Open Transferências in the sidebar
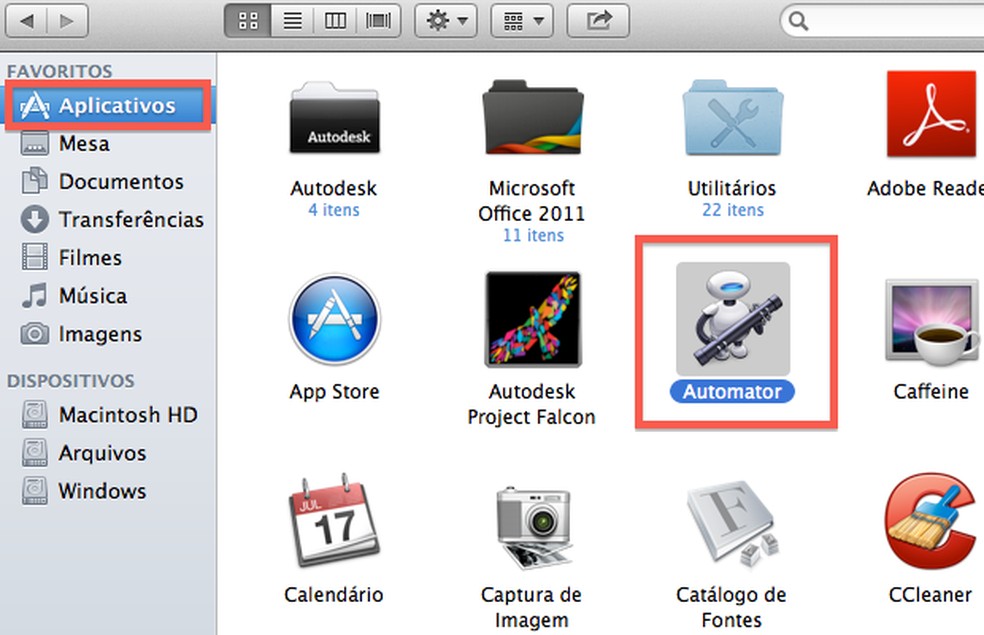The image size is (984, 635). click(x=108, y=220)
